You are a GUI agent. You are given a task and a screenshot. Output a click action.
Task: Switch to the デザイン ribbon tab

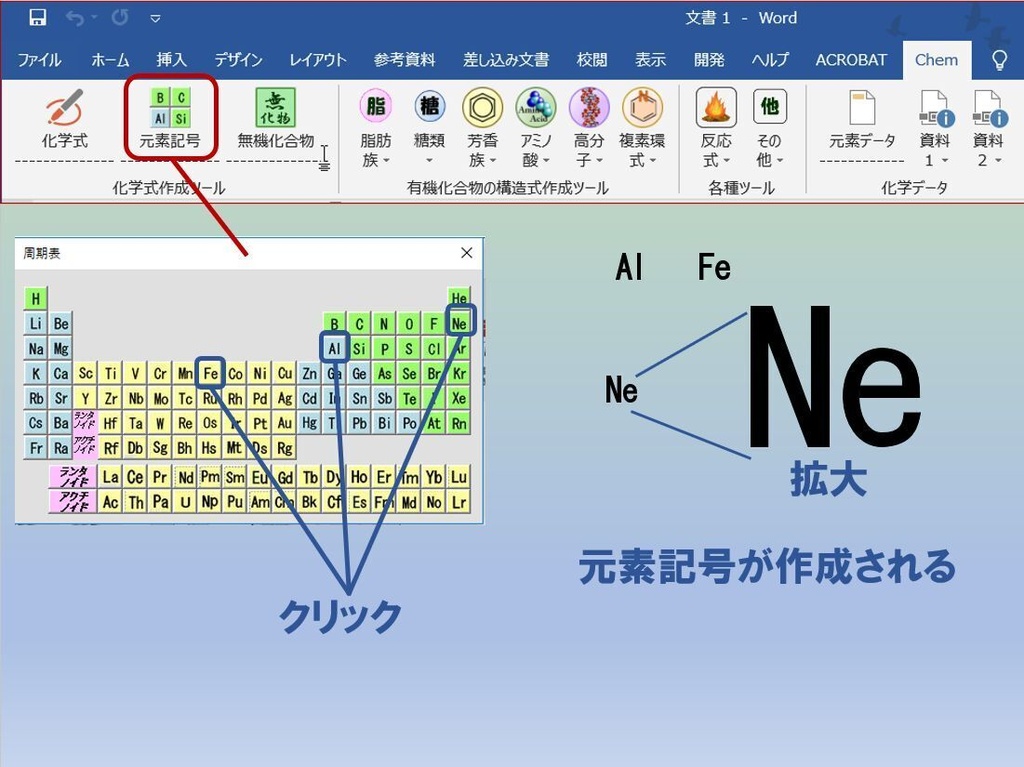click(x=238, y=60)
